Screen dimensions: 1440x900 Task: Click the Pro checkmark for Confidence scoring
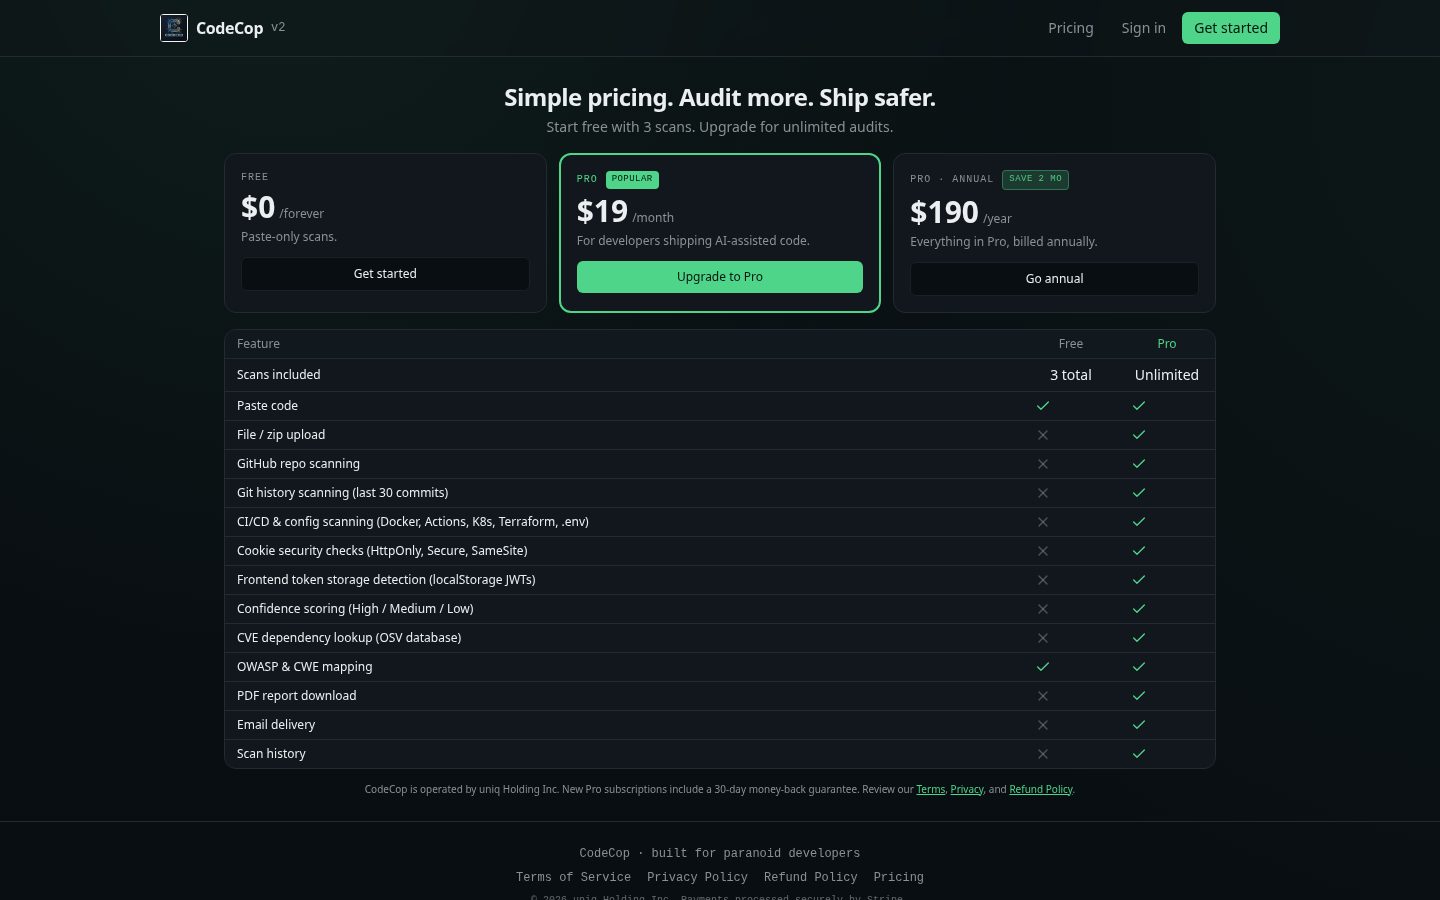point(1139,609)
